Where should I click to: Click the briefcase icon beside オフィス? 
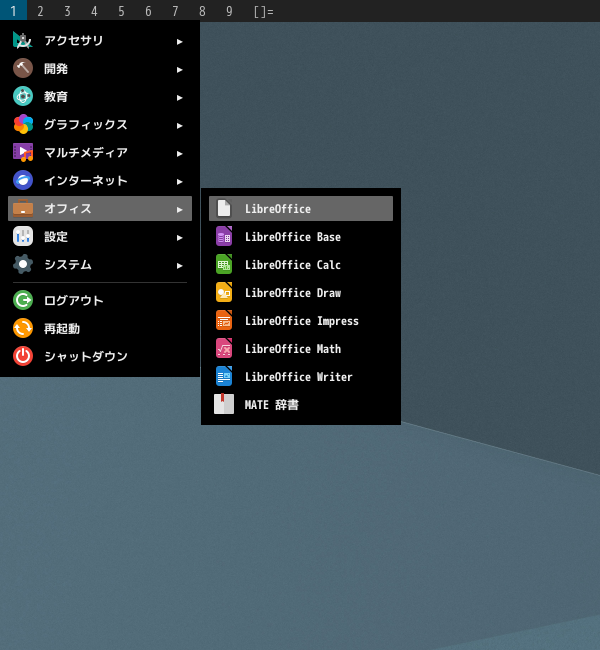pyautogui.click(x=23, y=209)
